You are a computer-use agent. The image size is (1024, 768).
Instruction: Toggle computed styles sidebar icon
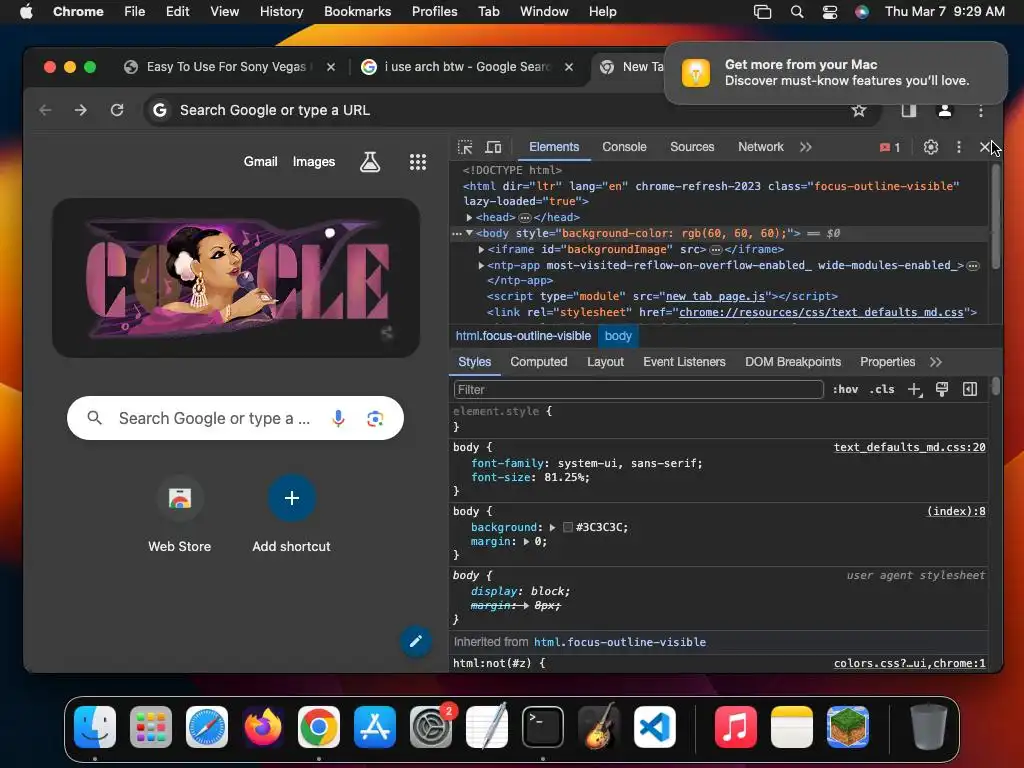pyautogui.click(x=970, y=389)
